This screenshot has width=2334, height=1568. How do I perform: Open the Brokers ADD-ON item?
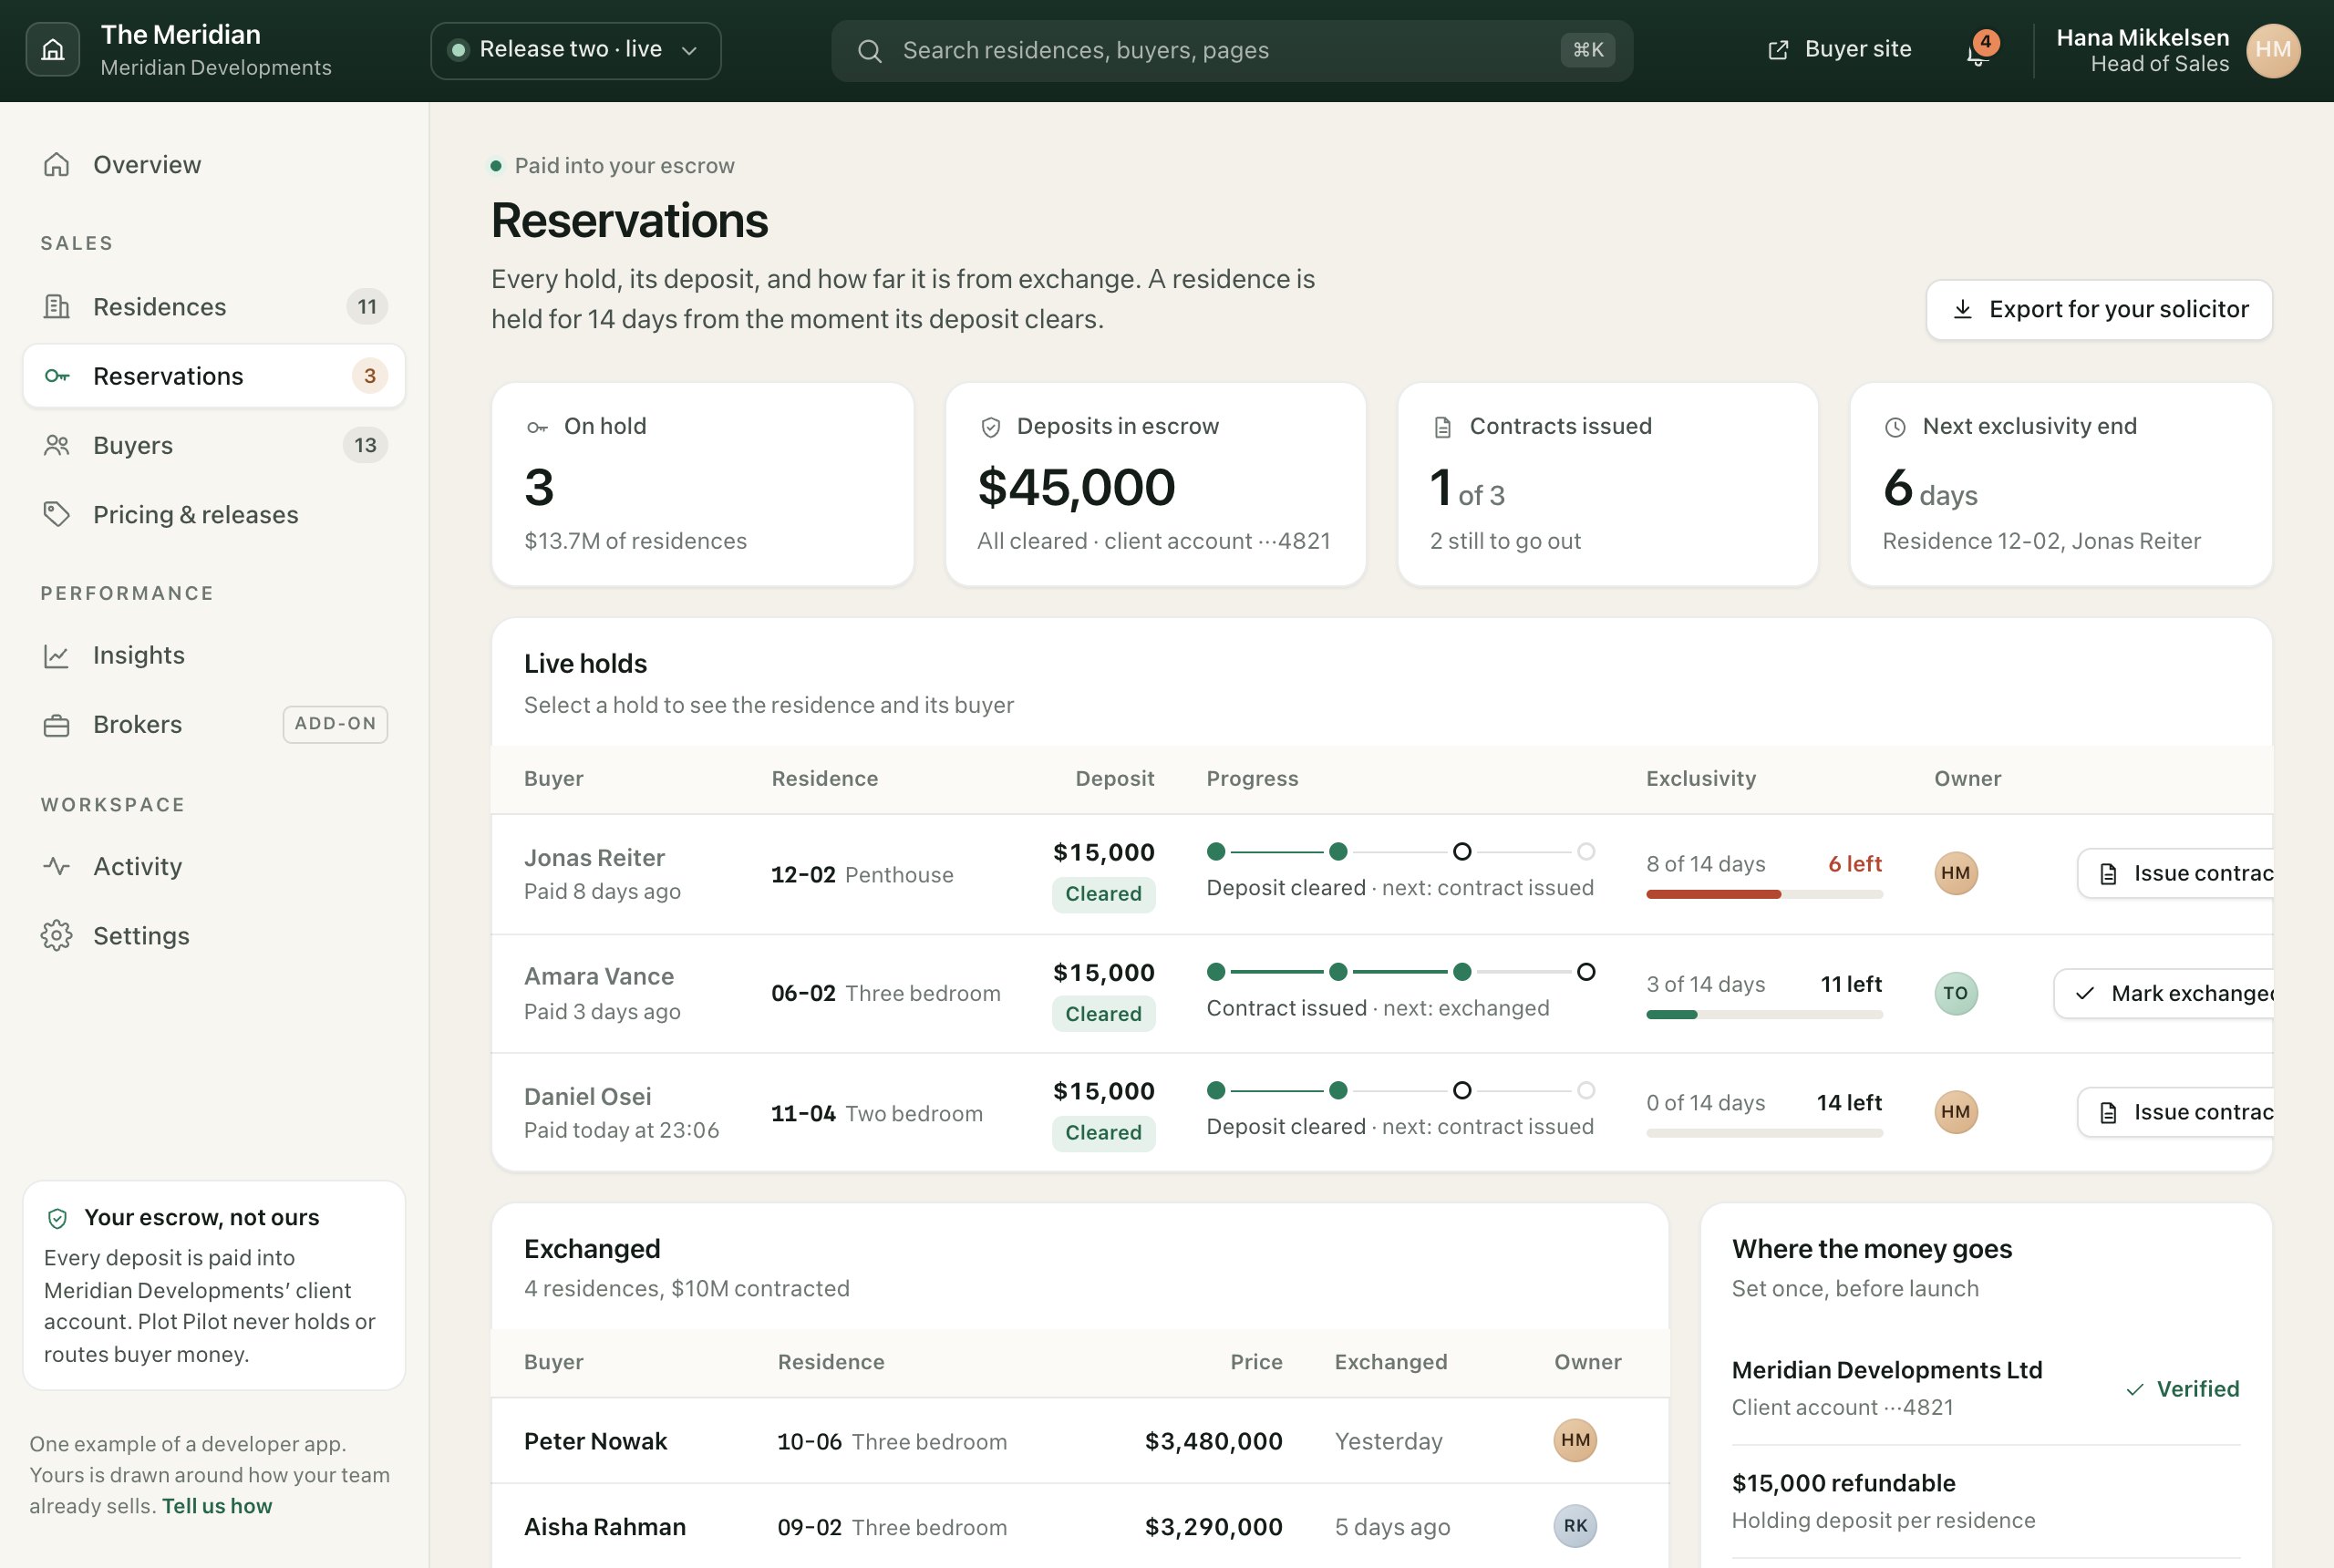[x=214, y=724]
